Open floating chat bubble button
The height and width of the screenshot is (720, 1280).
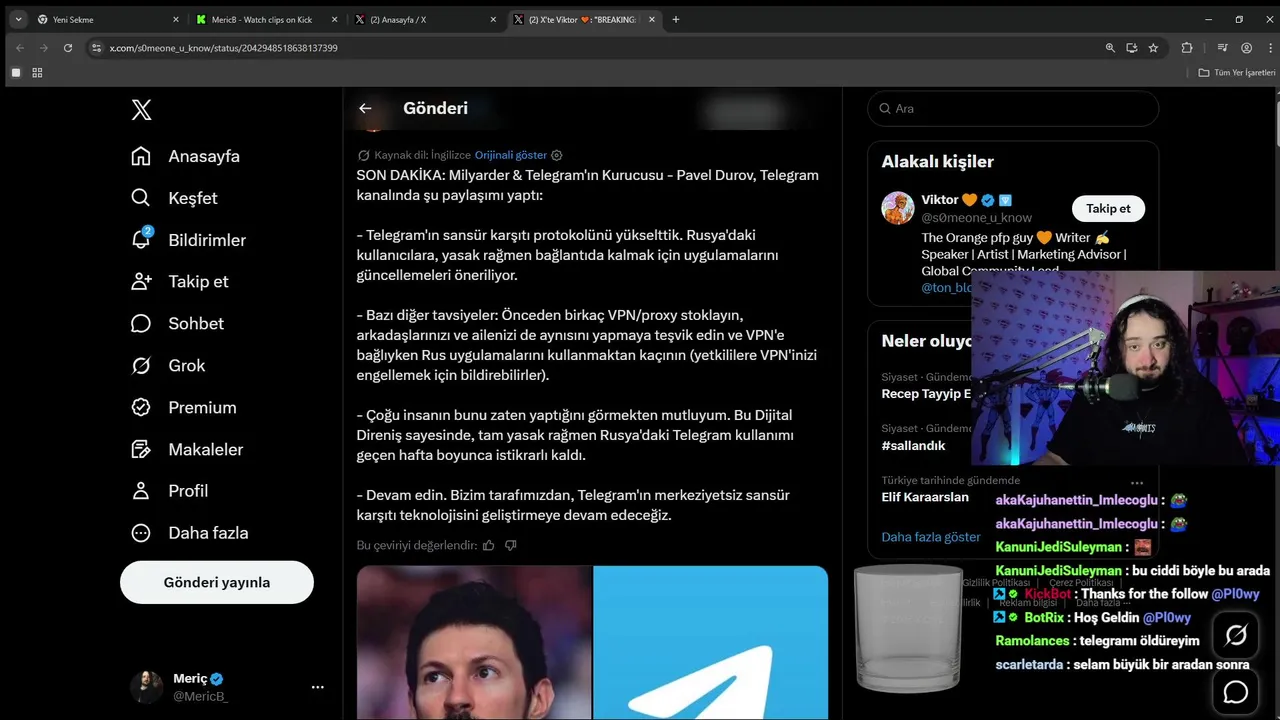pos(1236,691)
